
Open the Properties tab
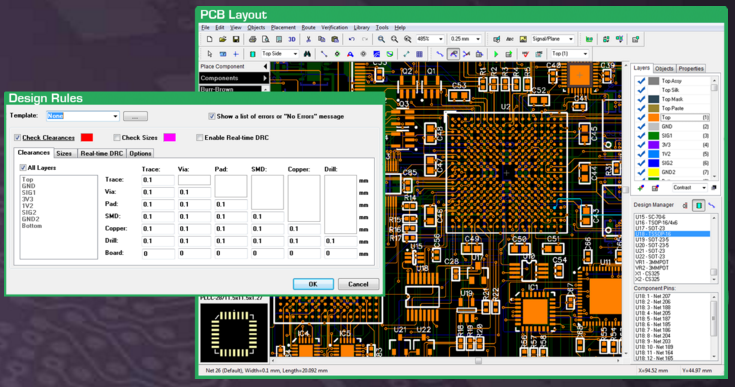coord(691,69)
